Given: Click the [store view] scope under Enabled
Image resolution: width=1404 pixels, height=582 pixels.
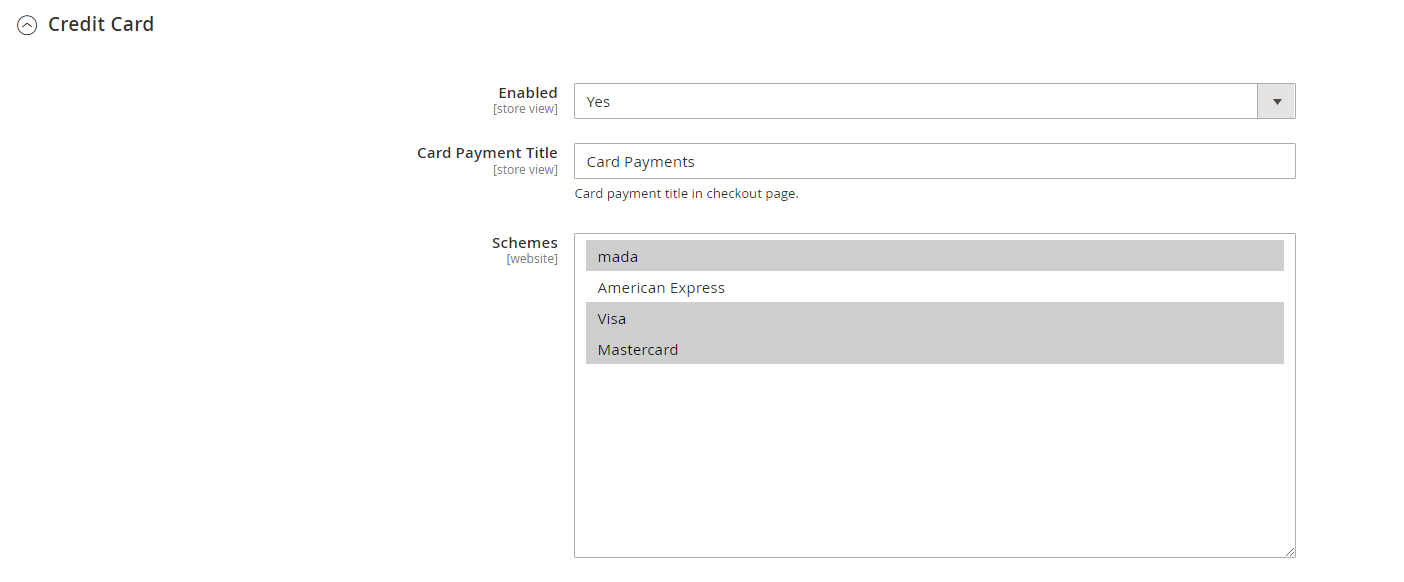Looking at the screenshot, I should 525,109.
